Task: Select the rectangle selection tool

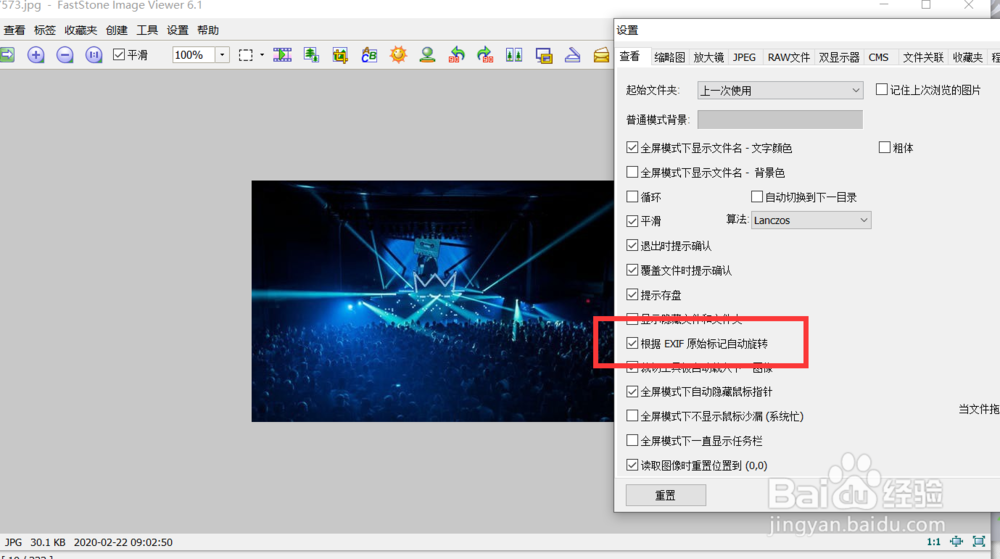Action: 246,55
